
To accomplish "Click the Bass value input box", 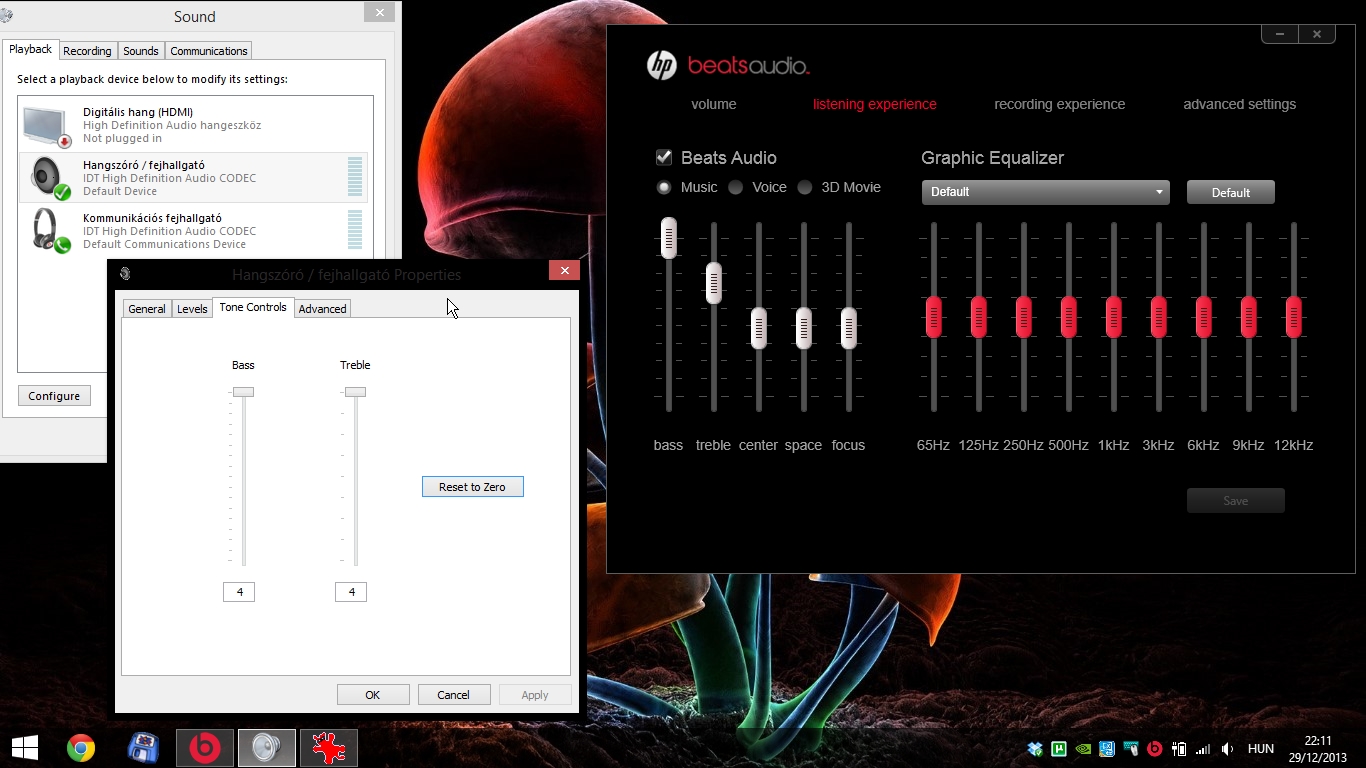I will click(x=239, y=592).
